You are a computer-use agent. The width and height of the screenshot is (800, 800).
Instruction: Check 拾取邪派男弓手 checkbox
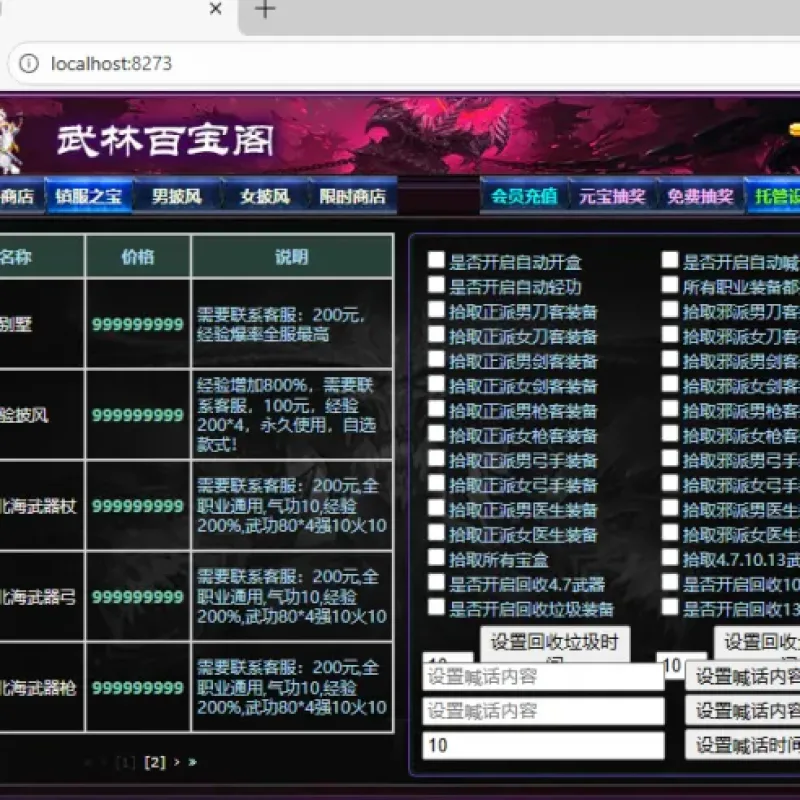click(670, 458)
